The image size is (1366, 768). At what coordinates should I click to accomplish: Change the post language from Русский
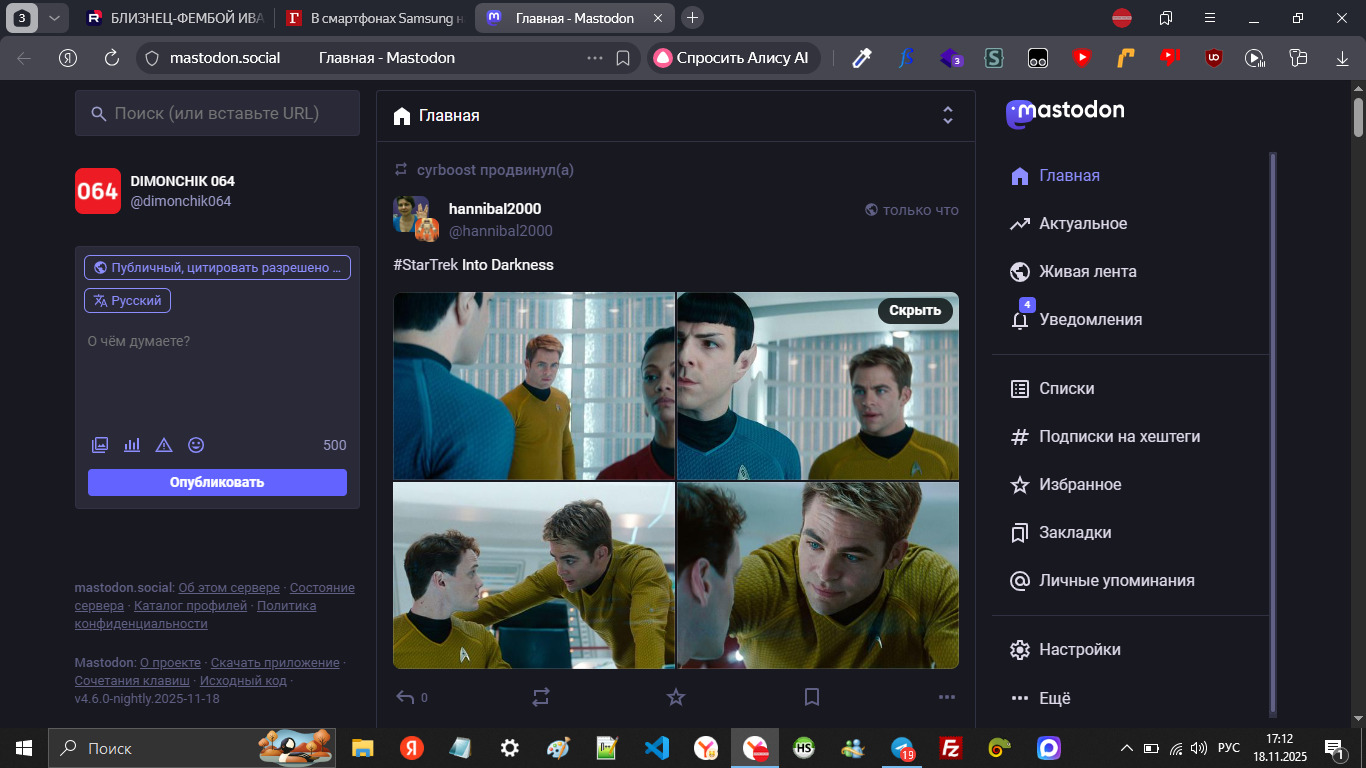pos(128,300)
